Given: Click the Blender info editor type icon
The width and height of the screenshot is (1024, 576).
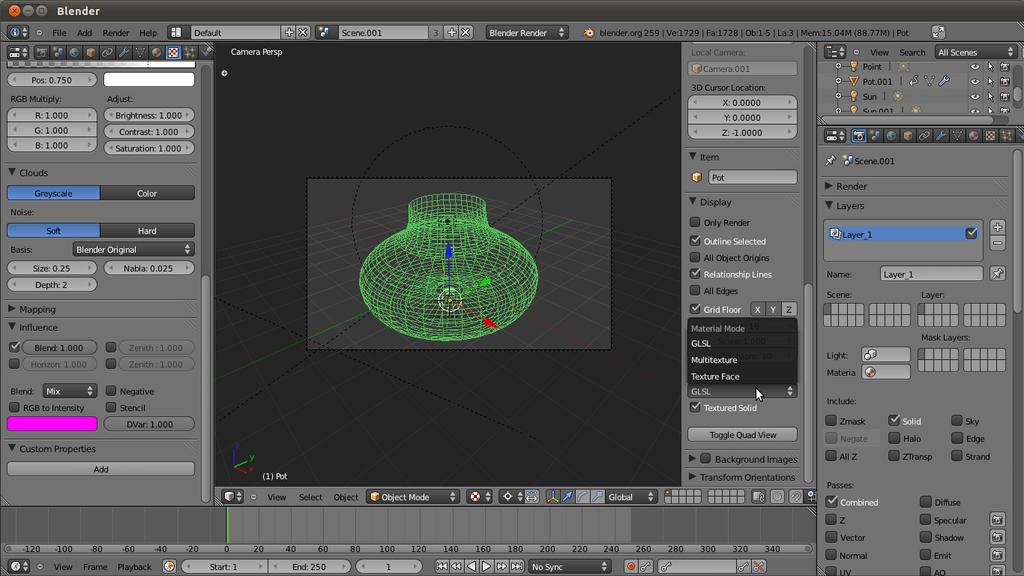Looking at the screenshot, I should [16, 32].
